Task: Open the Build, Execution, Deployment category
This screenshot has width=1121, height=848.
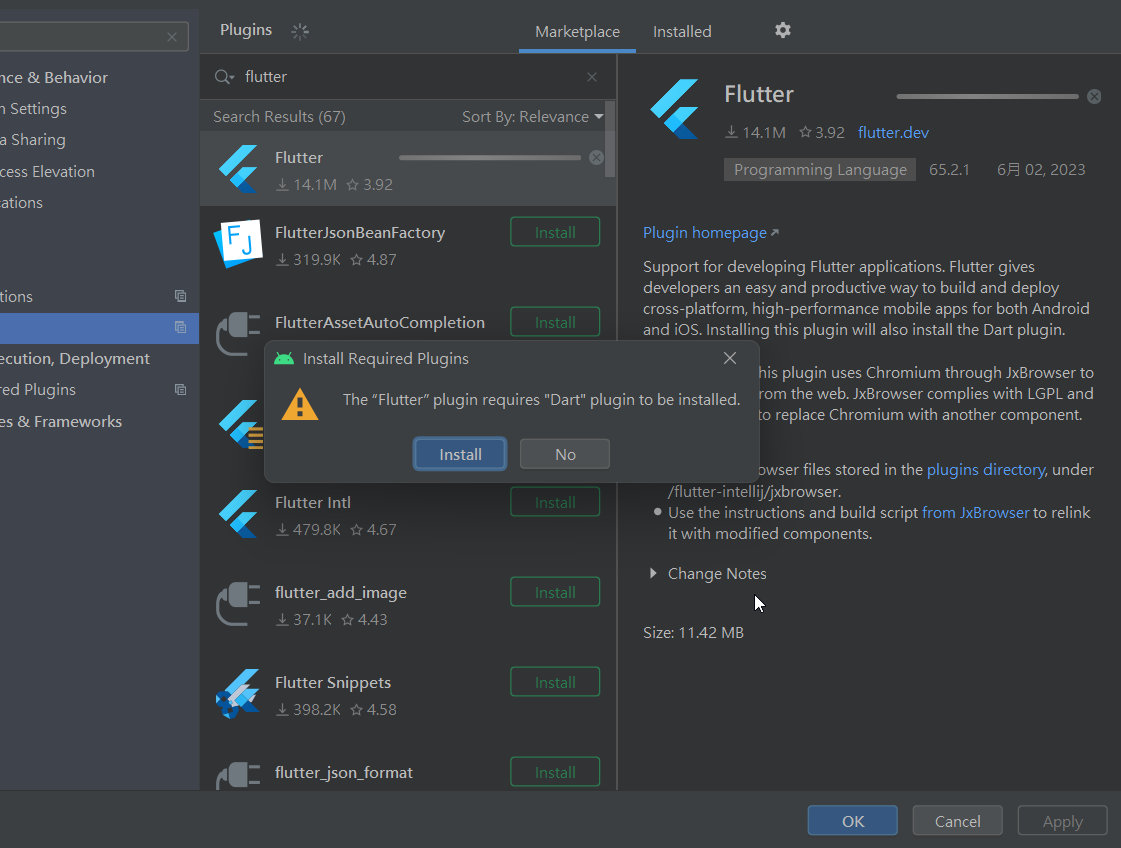Action: click(x=74, y=358)
